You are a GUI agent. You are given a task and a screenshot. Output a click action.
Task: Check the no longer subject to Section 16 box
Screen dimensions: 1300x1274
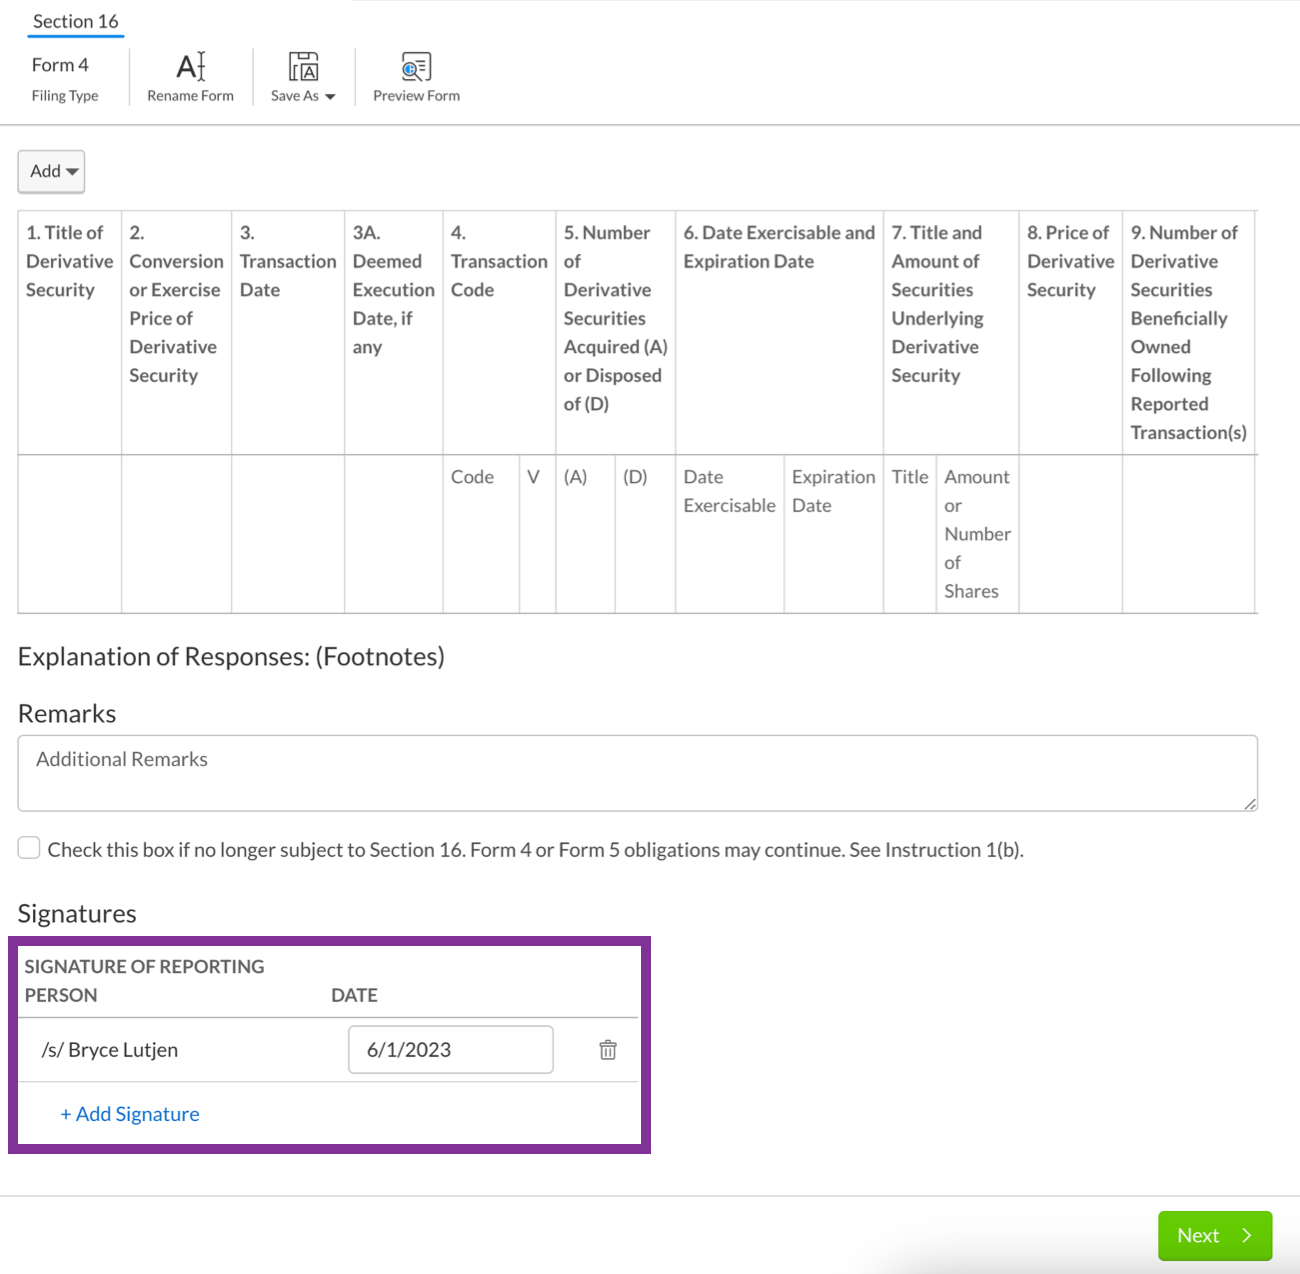point(29,849)
